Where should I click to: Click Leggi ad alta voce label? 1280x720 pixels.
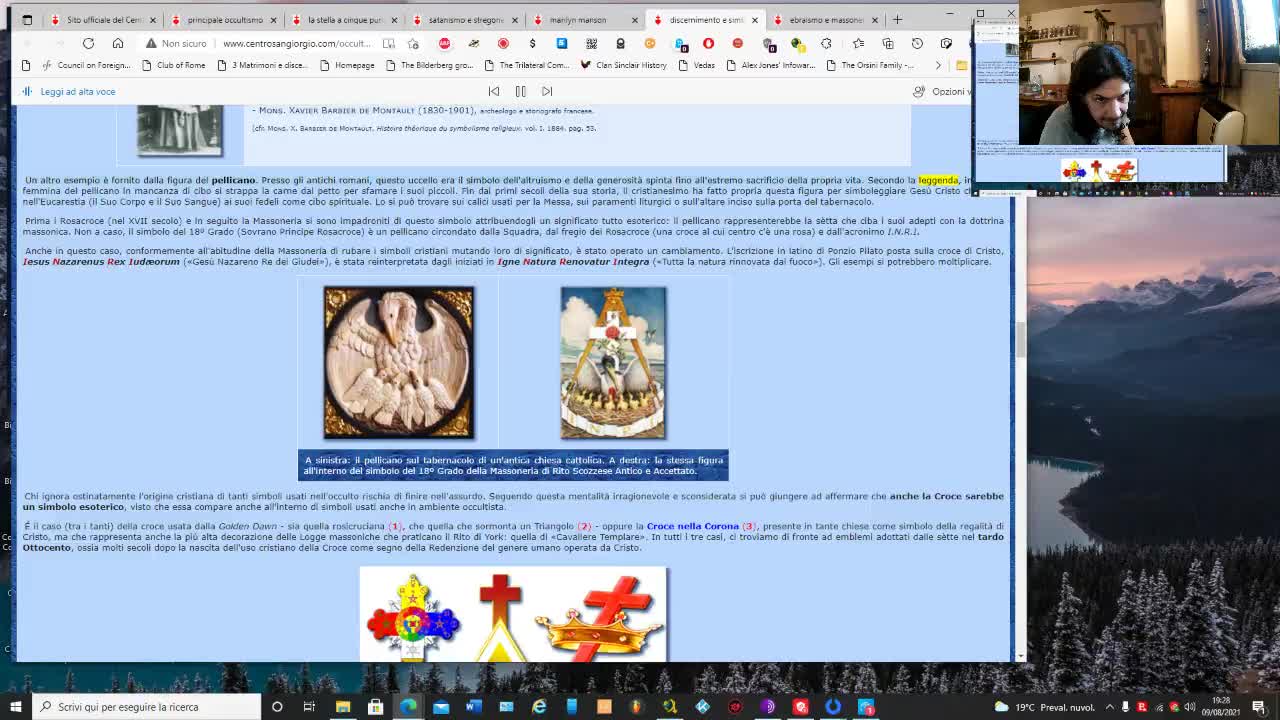[x=77, y=91]
